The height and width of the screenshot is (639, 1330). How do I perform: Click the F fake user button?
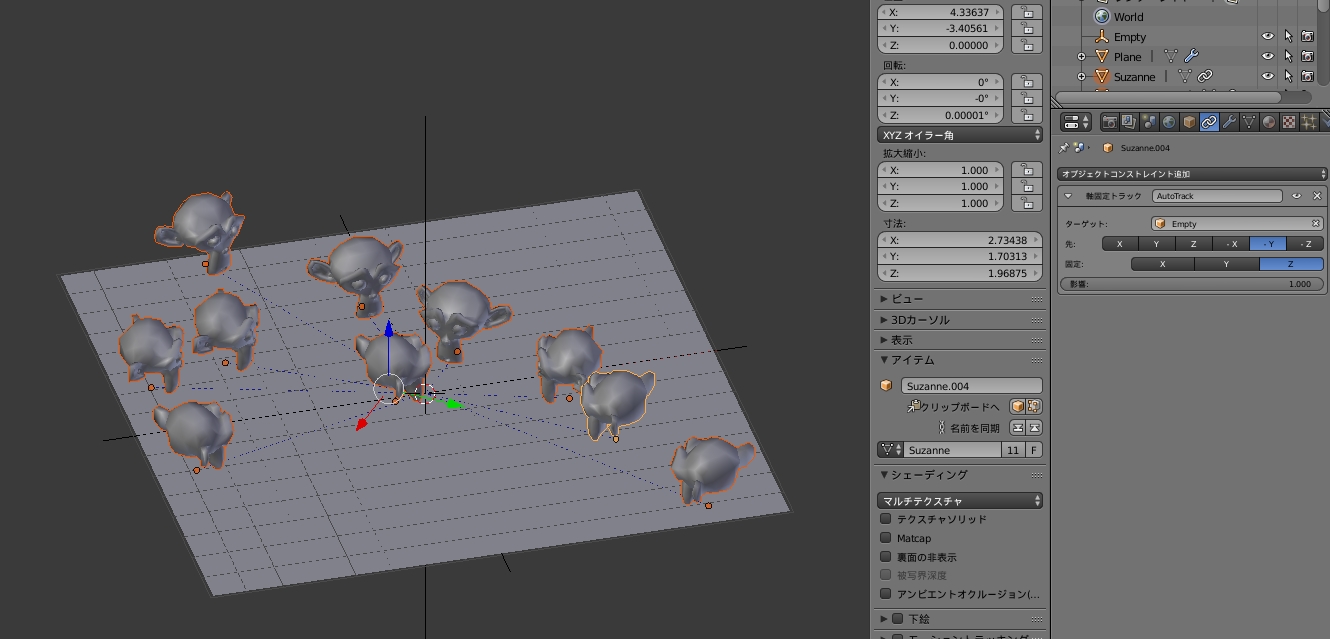point(1034,450)
